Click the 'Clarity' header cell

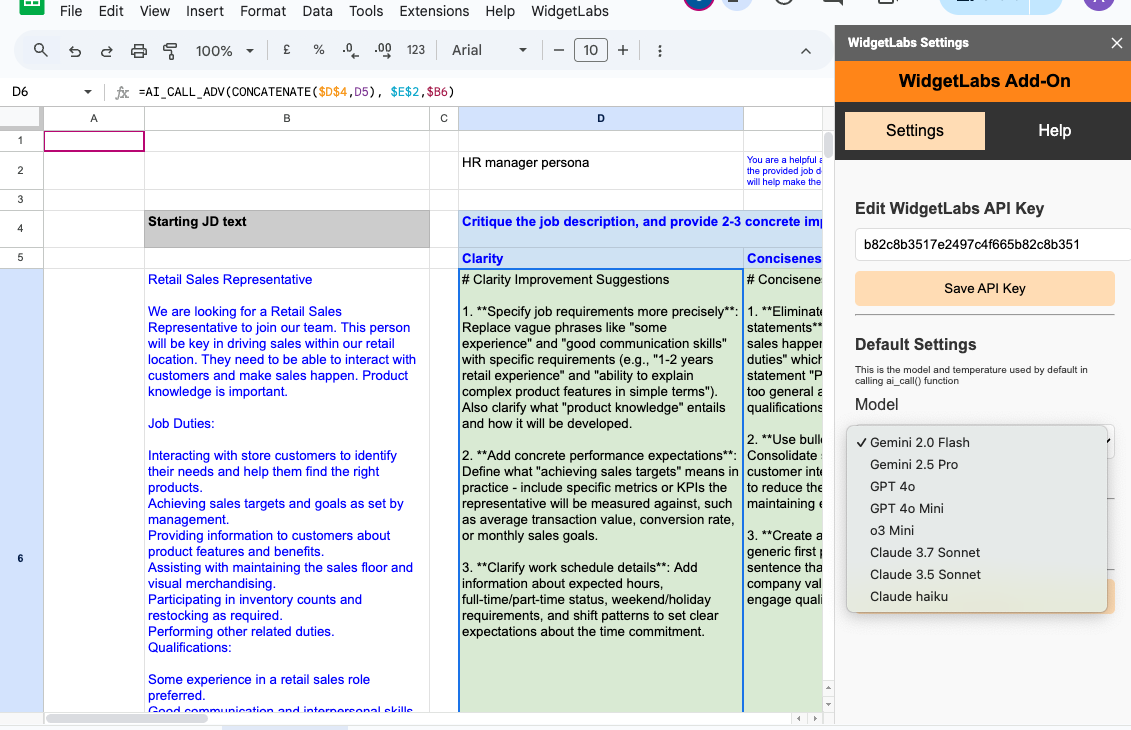(601, 258)
